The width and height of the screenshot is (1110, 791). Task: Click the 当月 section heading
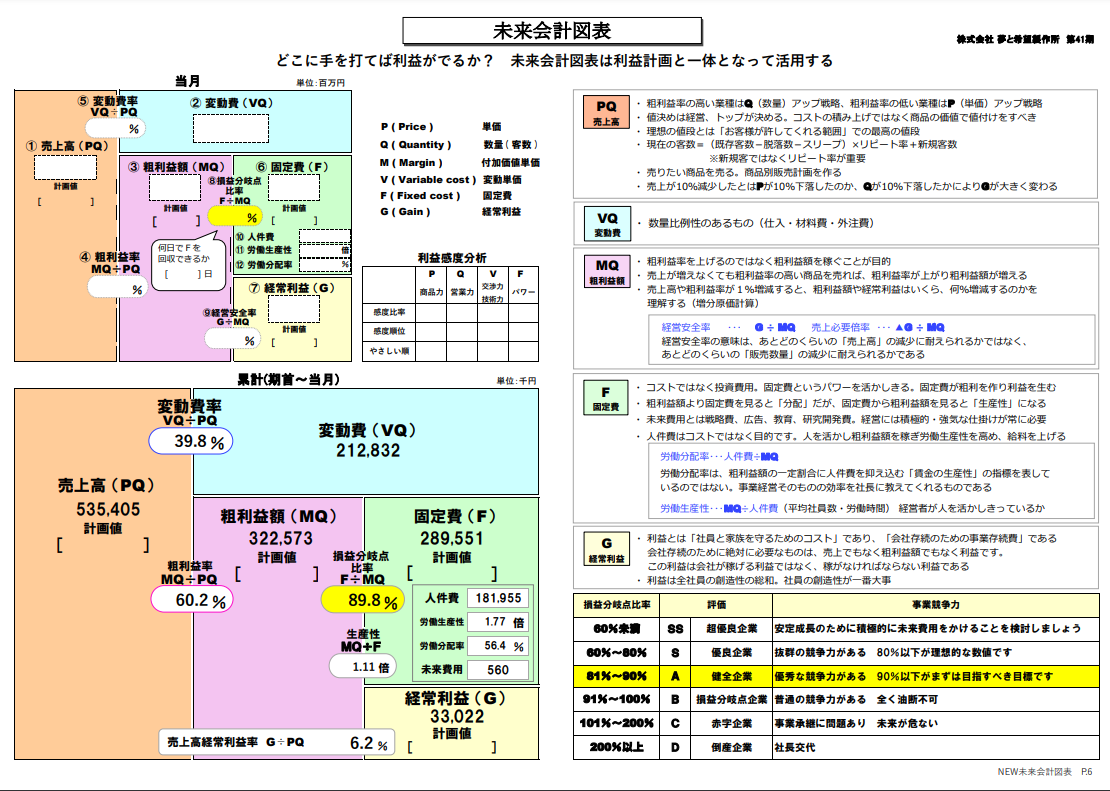click(188, 81)
